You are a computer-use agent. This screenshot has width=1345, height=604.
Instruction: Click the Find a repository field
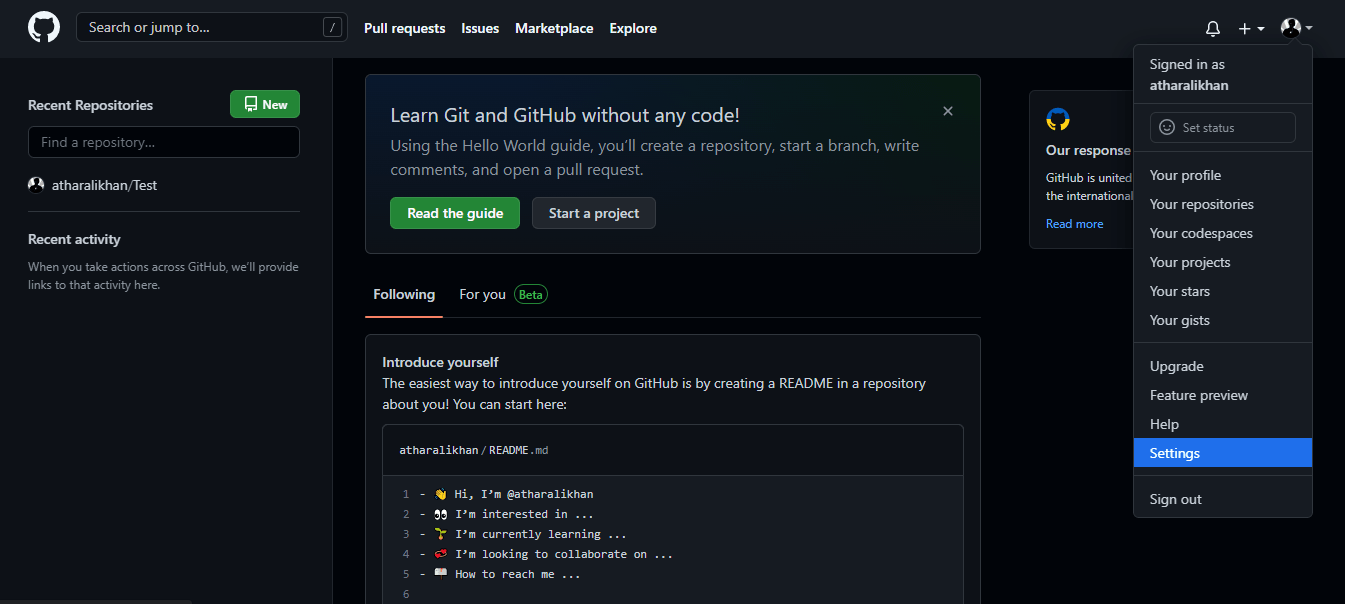(164, 142)
